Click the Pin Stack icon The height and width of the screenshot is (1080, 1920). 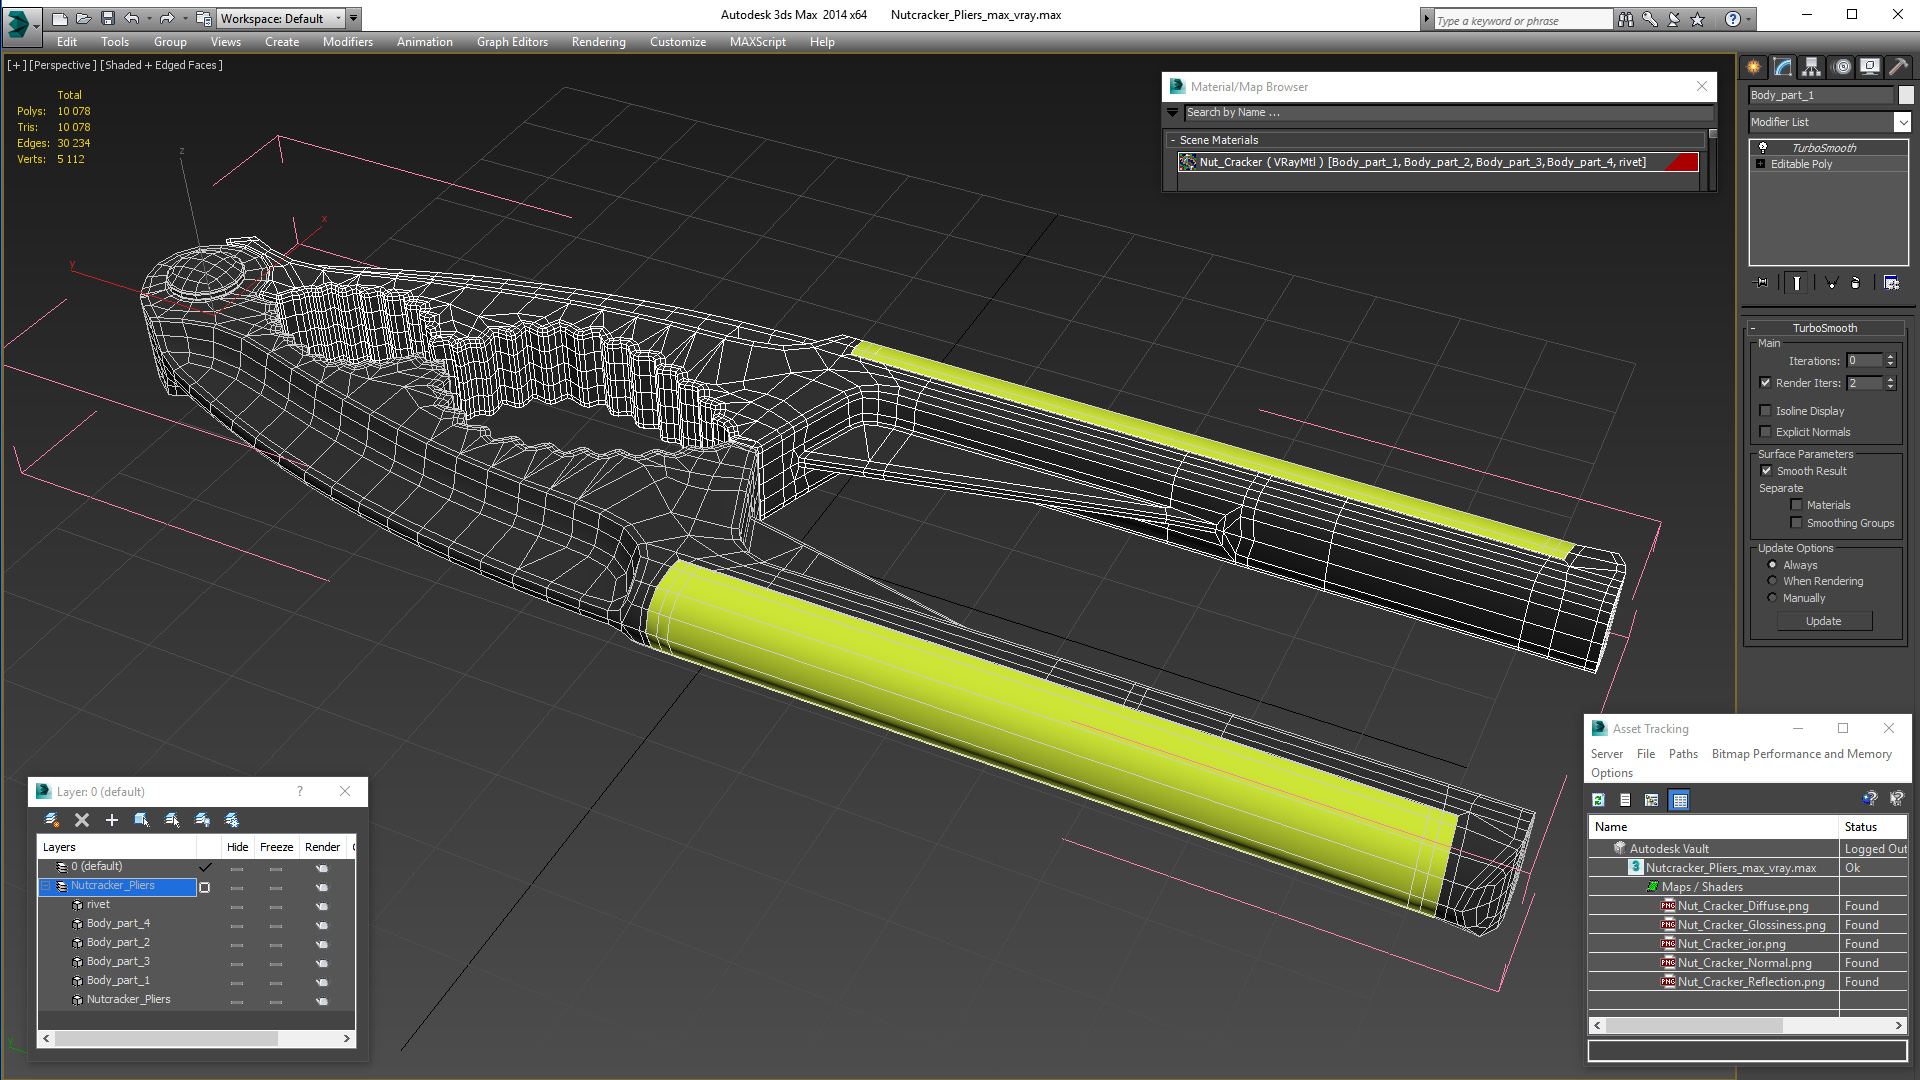point(1762,283)
